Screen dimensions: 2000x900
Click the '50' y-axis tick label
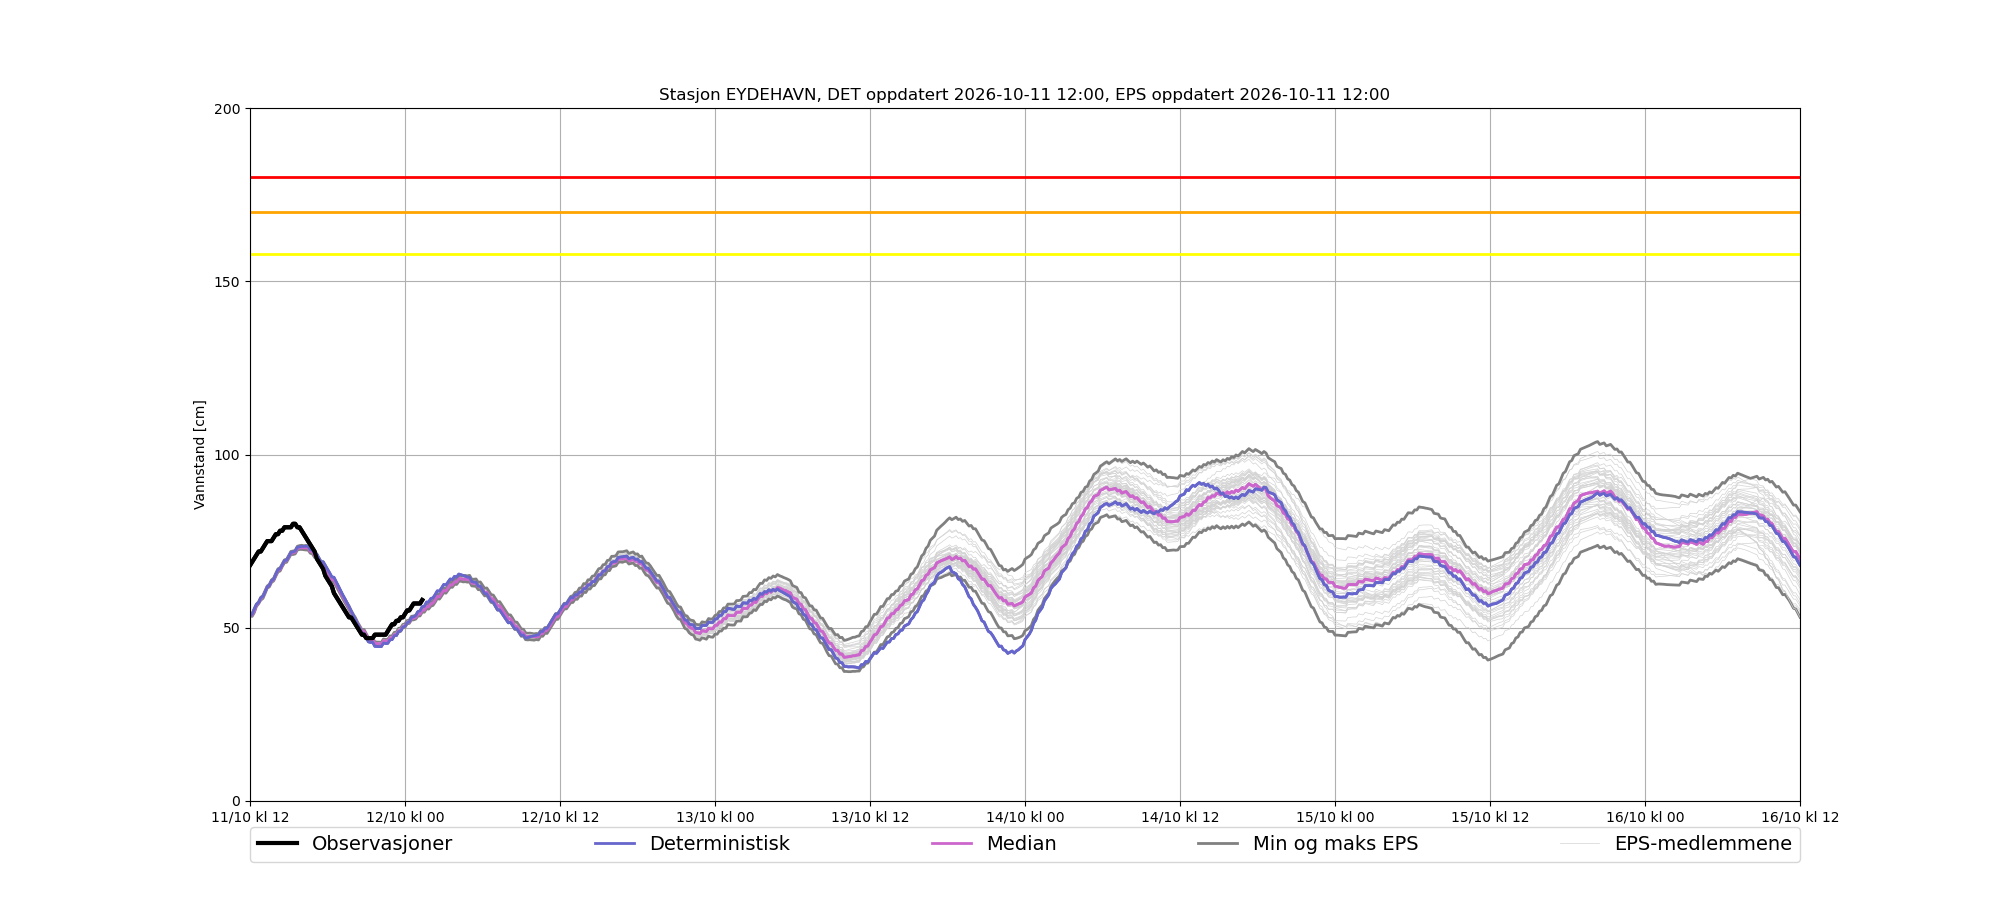click(232, 628)
